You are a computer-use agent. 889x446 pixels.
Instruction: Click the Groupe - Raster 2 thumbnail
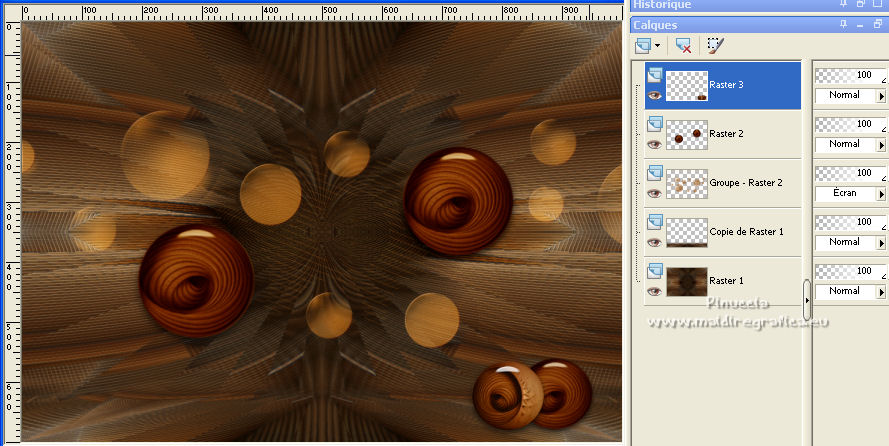[687, 184]
